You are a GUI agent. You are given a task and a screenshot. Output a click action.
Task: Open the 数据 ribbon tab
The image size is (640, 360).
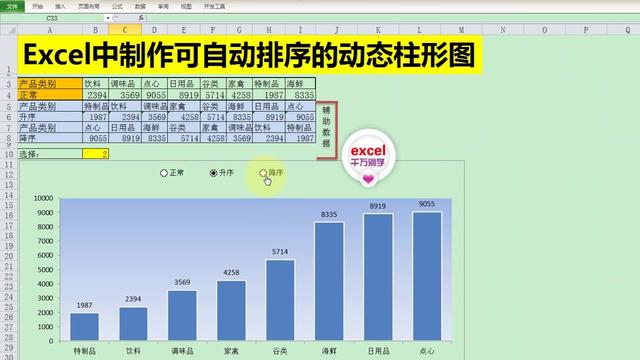point(140,6)
